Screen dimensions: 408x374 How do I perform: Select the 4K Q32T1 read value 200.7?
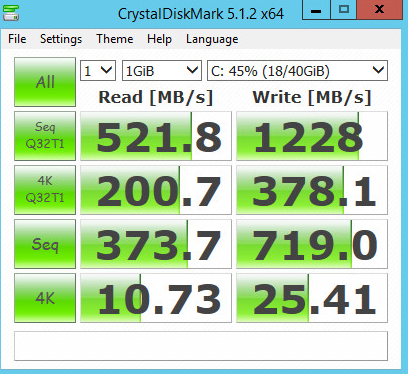[156, 190]
